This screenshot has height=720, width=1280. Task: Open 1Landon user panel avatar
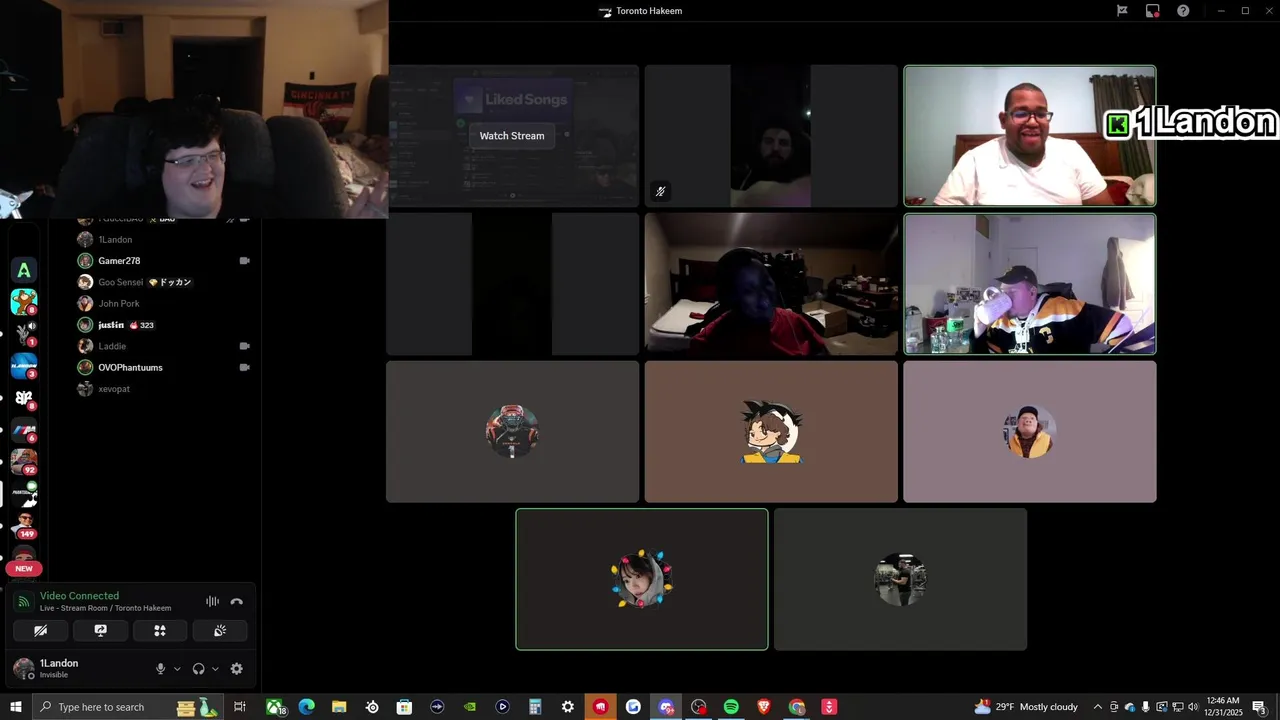click(24, 668)
